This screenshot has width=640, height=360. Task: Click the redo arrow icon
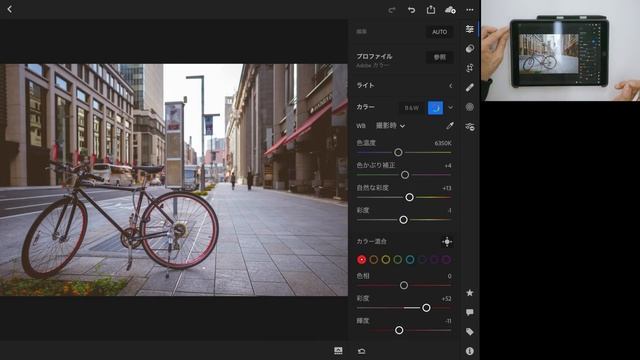(392, 10)
